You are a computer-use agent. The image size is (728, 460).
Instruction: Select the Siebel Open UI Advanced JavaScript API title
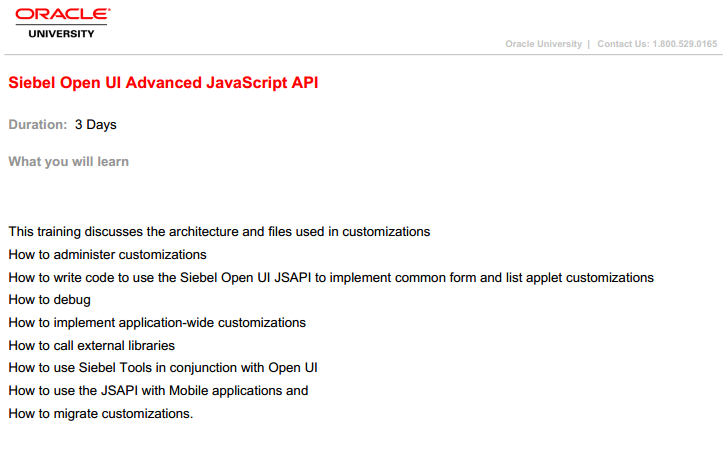tap(163, 83)
